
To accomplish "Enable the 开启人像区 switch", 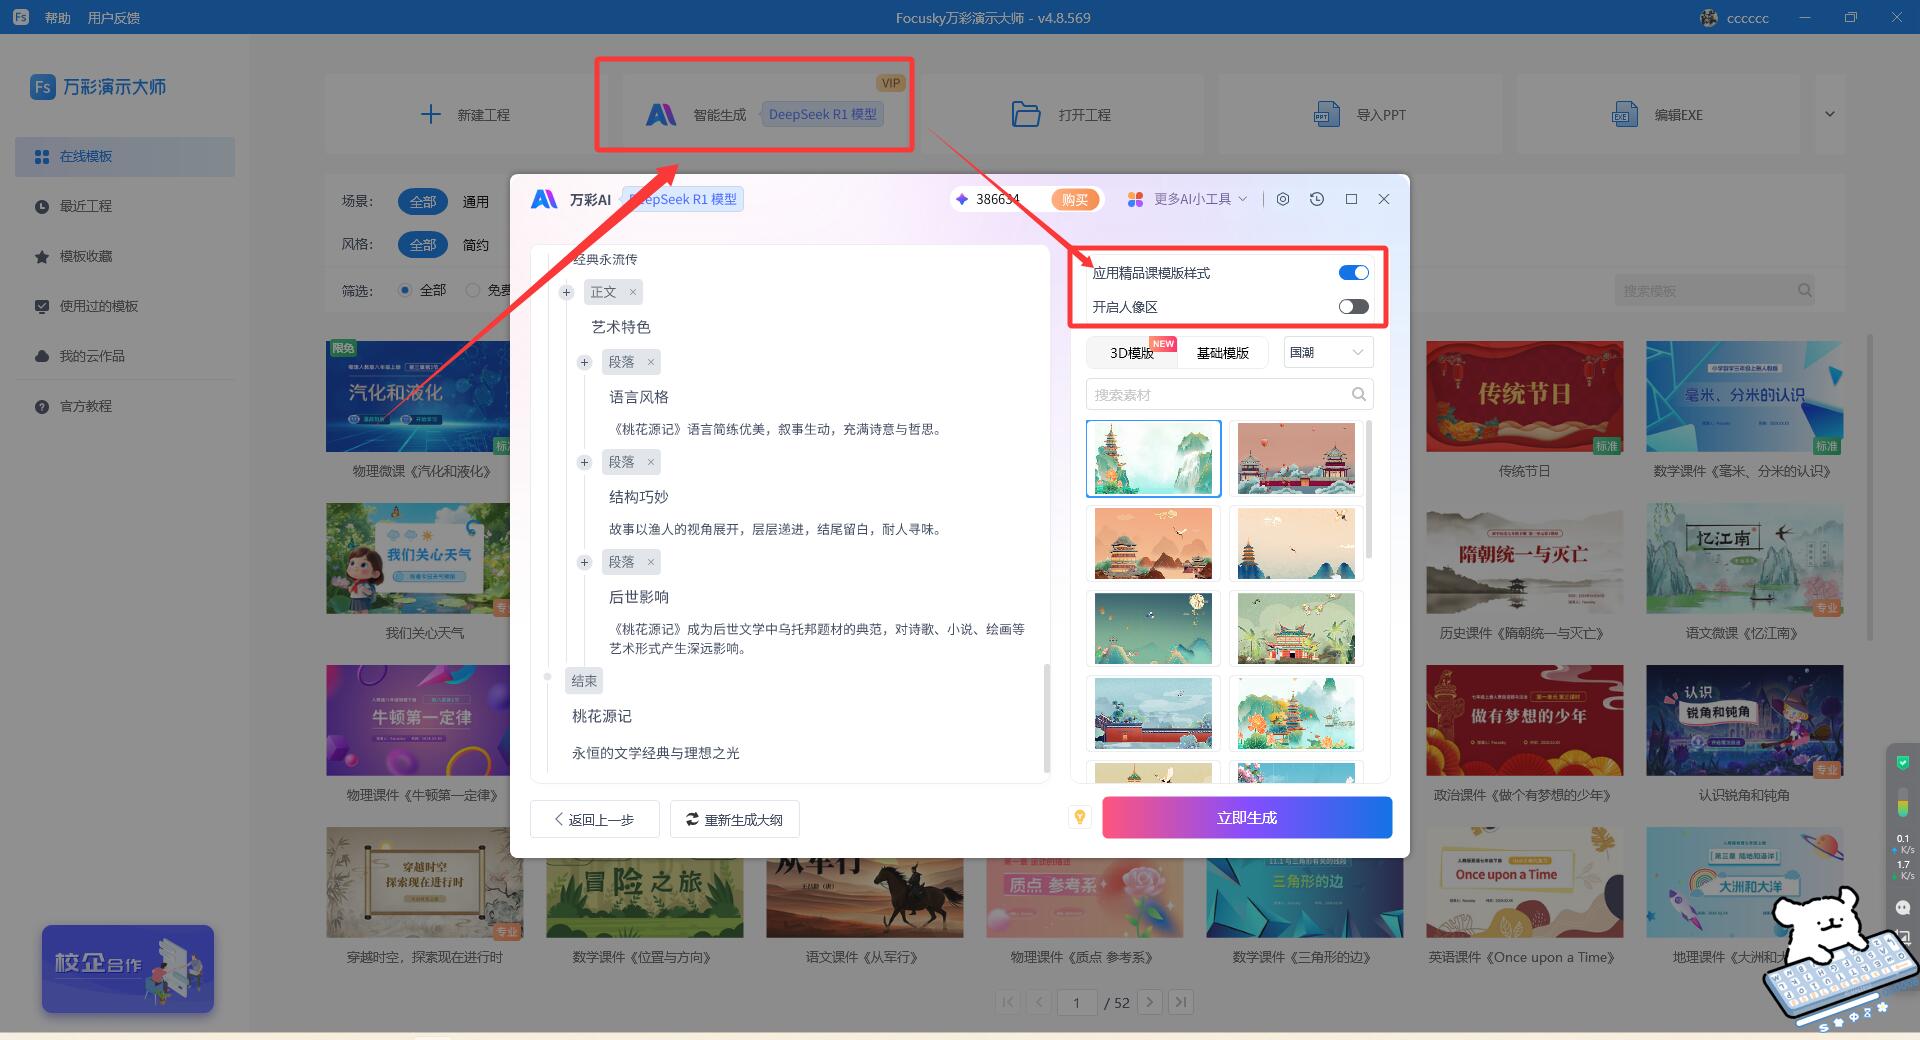I will [x=1353, y=307].
